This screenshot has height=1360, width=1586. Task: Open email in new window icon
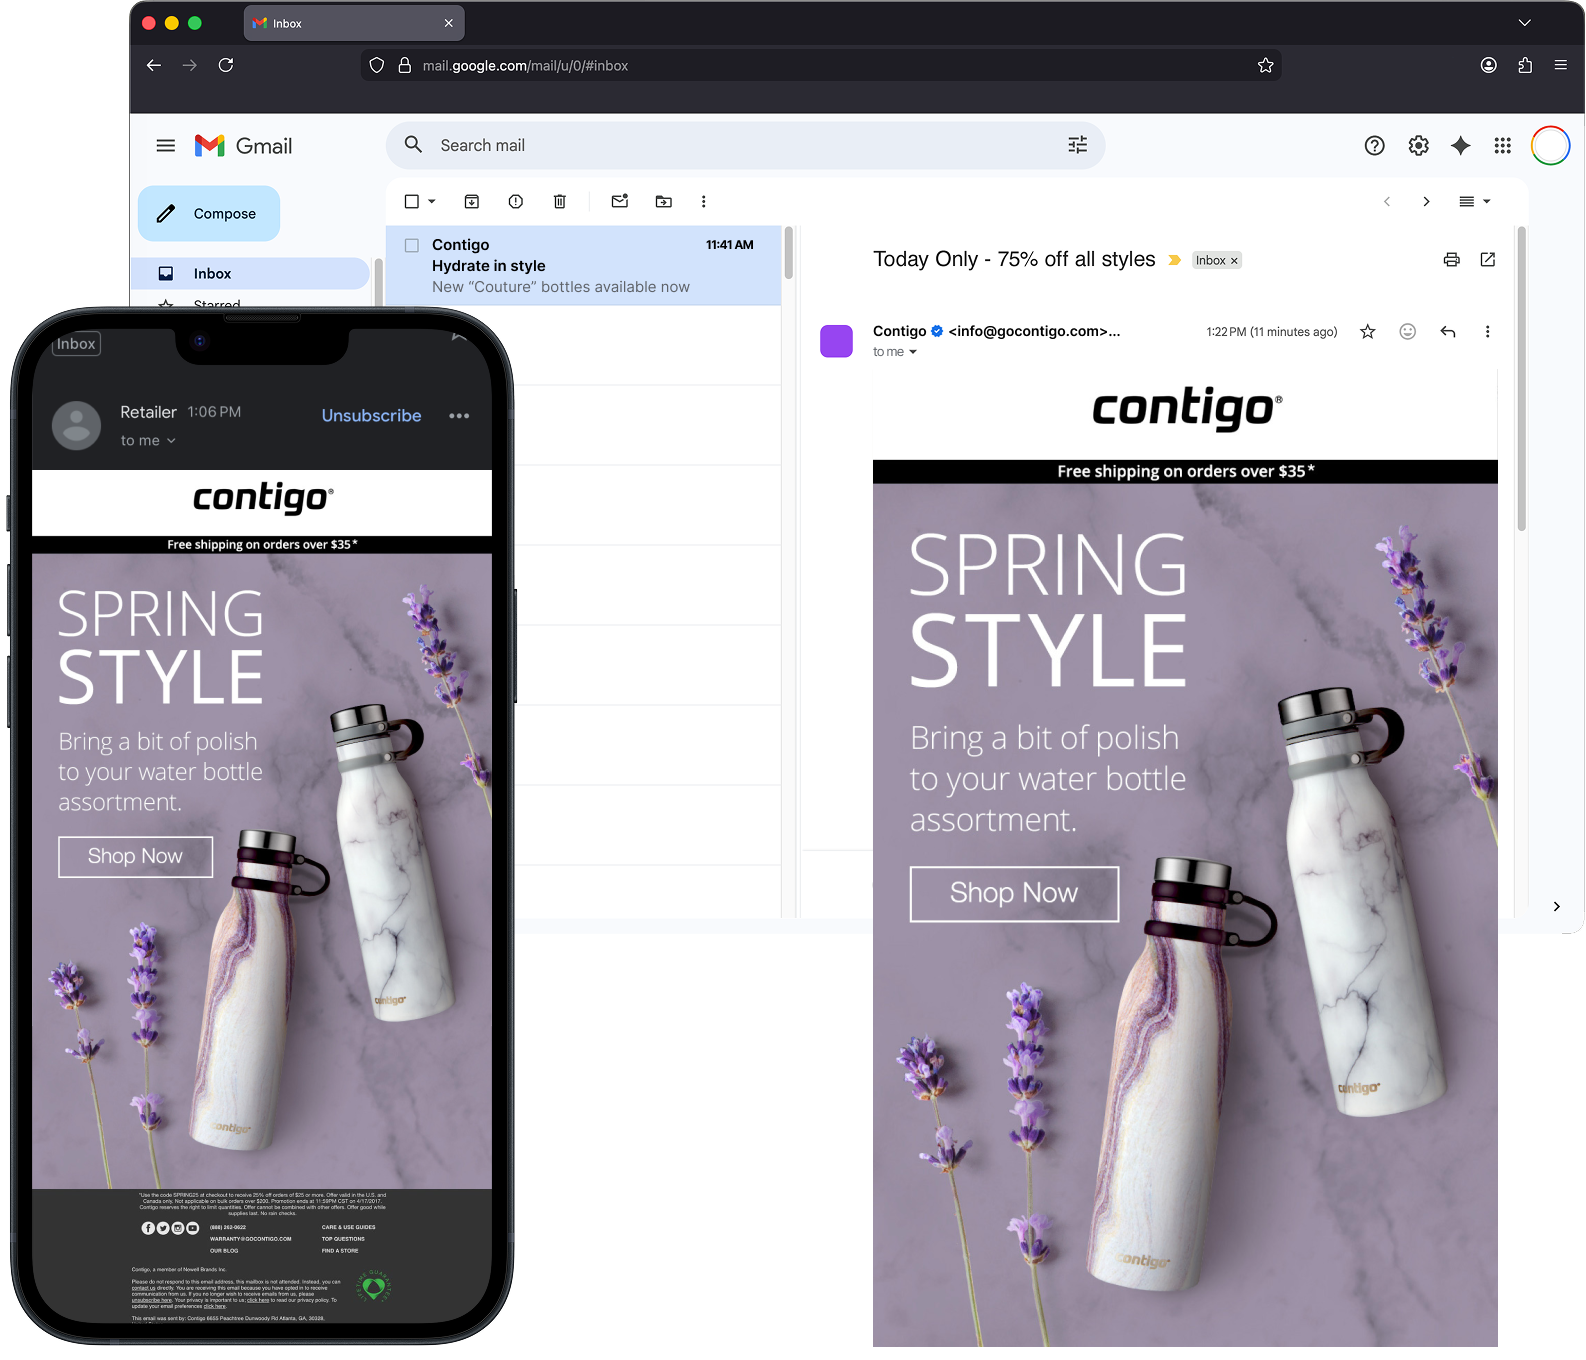tap(1488, 260)
